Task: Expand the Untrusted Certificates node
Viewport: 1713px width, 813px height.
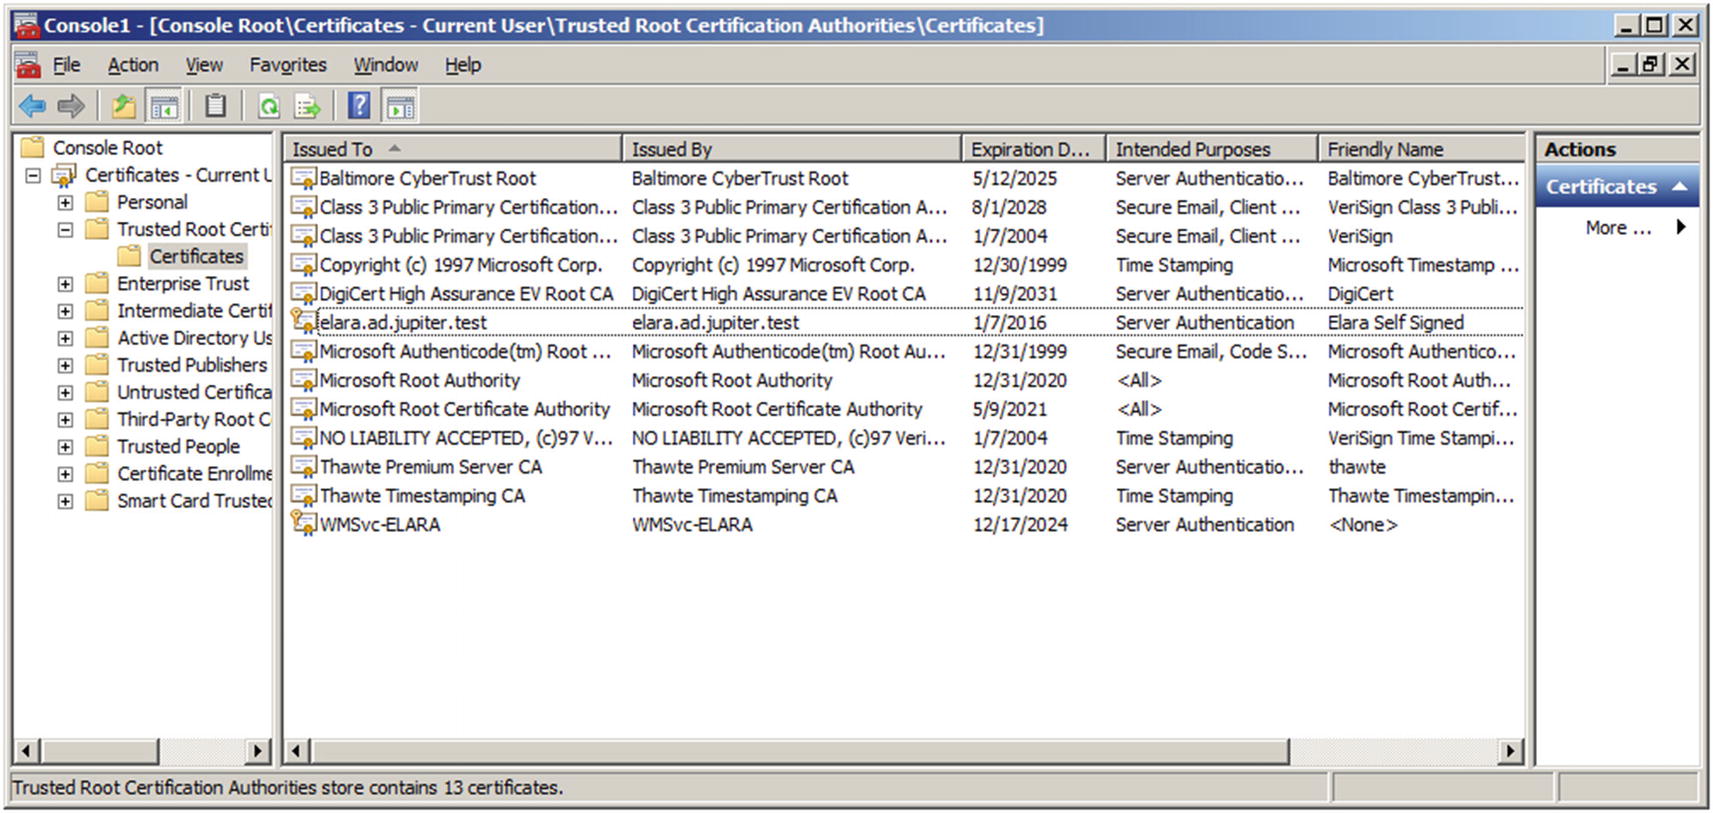Action: coord(65,393)
